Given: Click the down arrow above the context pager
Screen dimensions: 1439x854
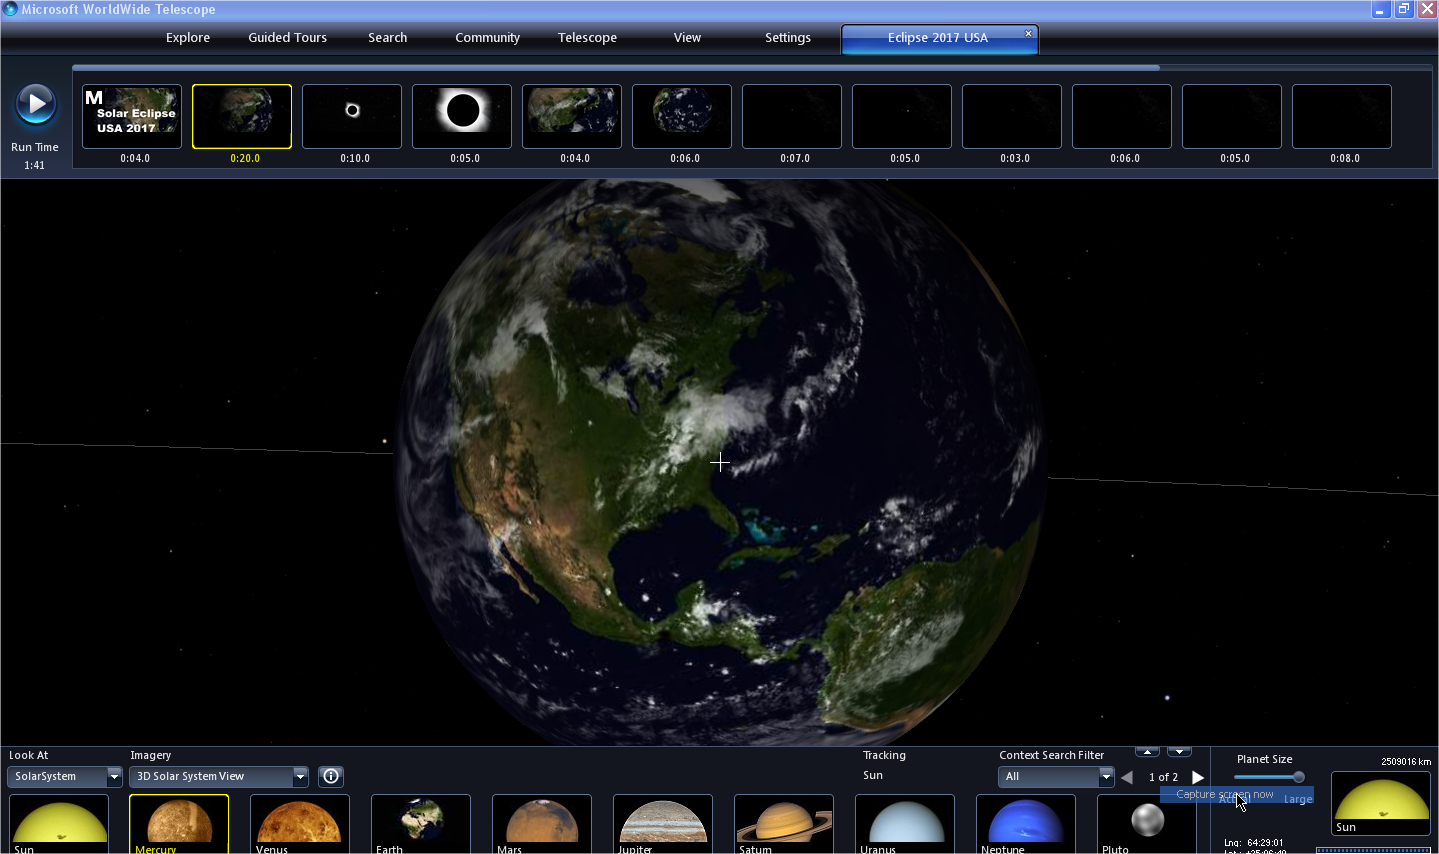Looking at the screenshot, I should pos(1179,751).
